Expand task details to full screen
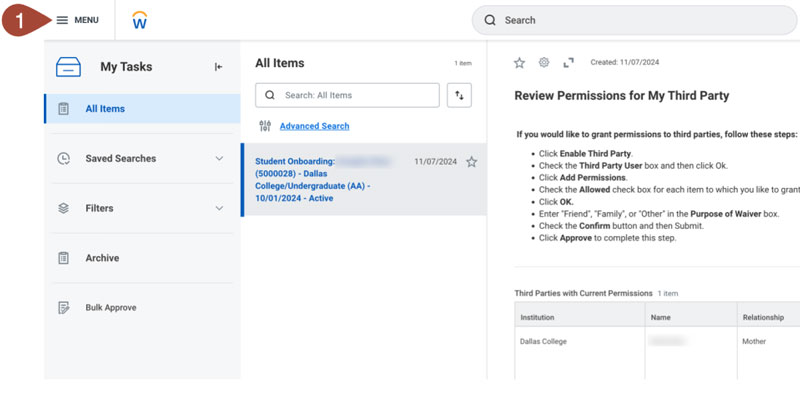The image size is (800, 400). (x=569, y=63)
